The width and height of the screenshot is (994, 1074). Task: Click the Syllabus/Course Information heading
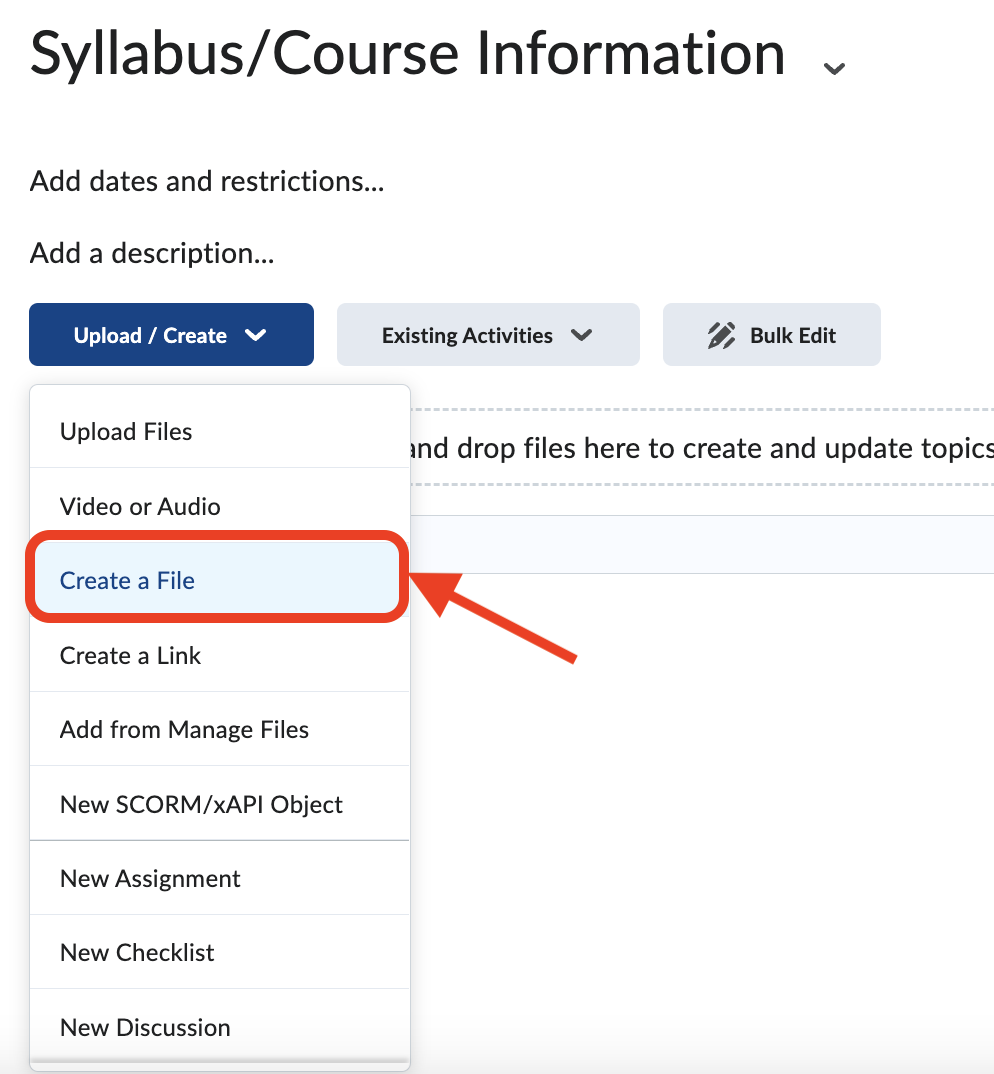[406, 54]
